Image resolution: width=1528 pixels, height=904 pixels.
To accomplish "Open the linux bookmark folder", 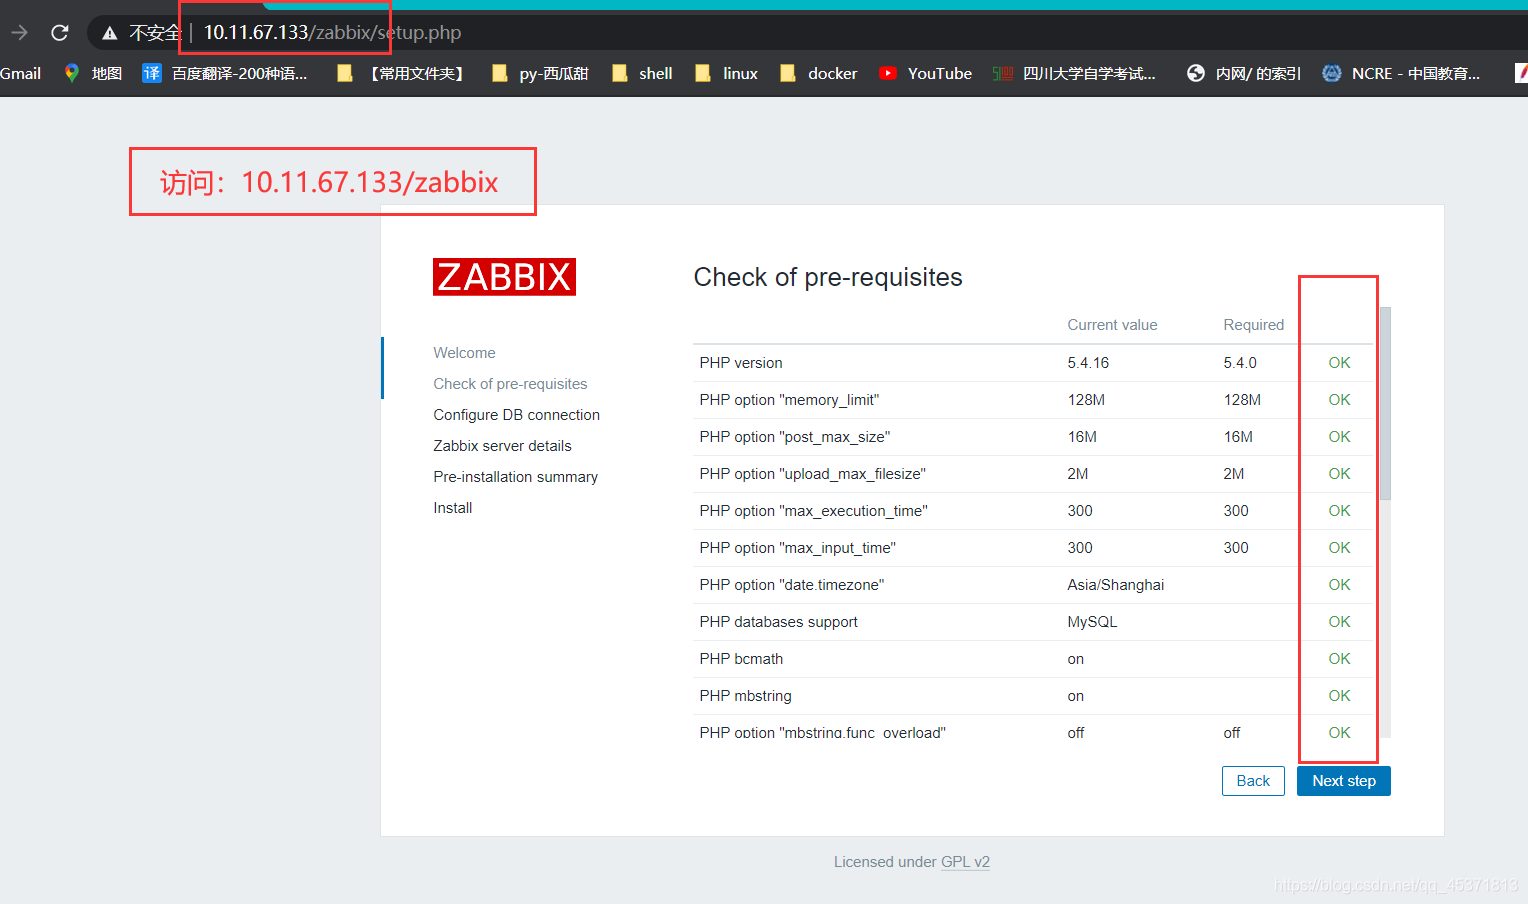I will point(726,73).
